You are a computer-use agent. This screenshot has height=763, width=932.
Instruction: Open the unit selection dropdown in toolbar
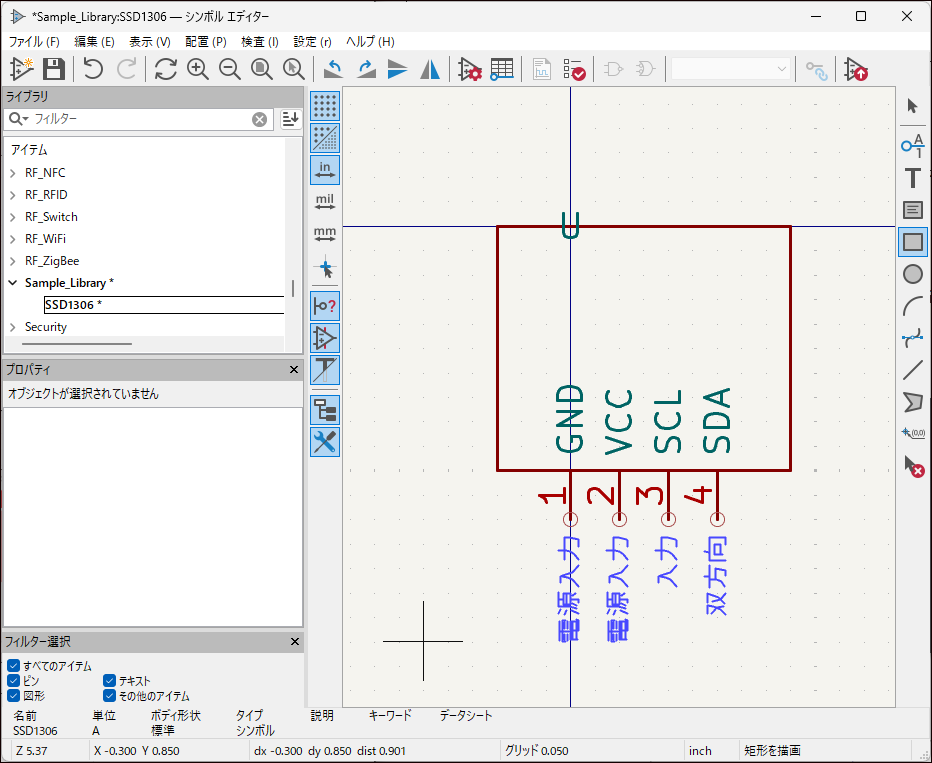(x=731, y=69)
